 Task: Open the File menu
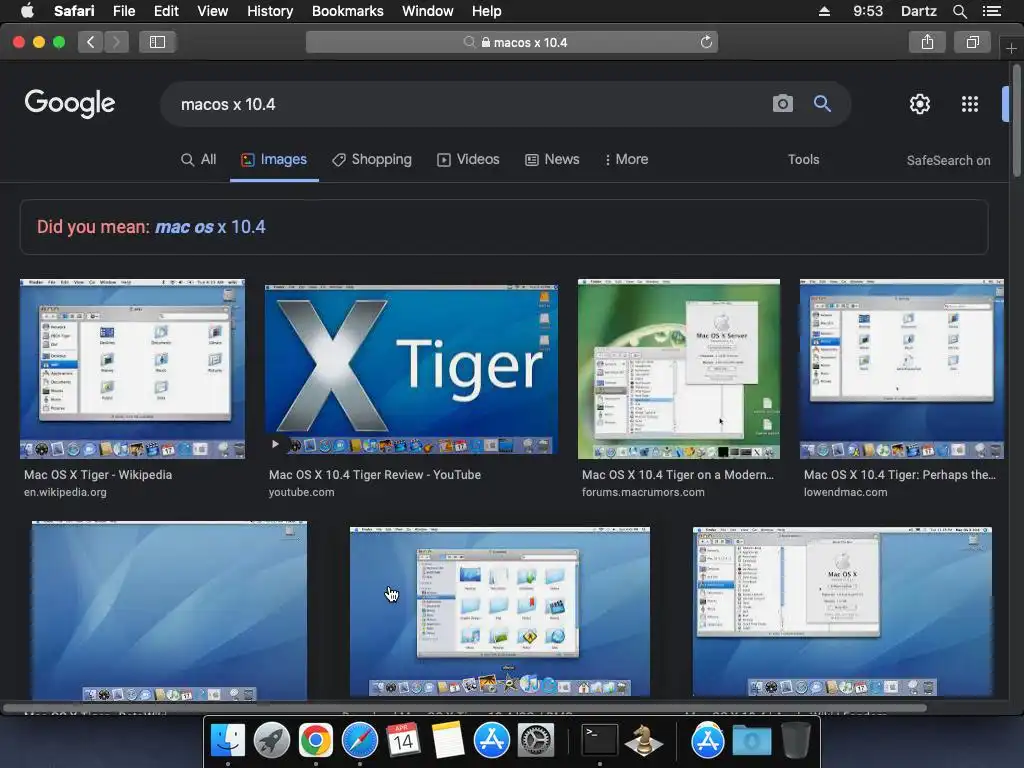point(123,11)
